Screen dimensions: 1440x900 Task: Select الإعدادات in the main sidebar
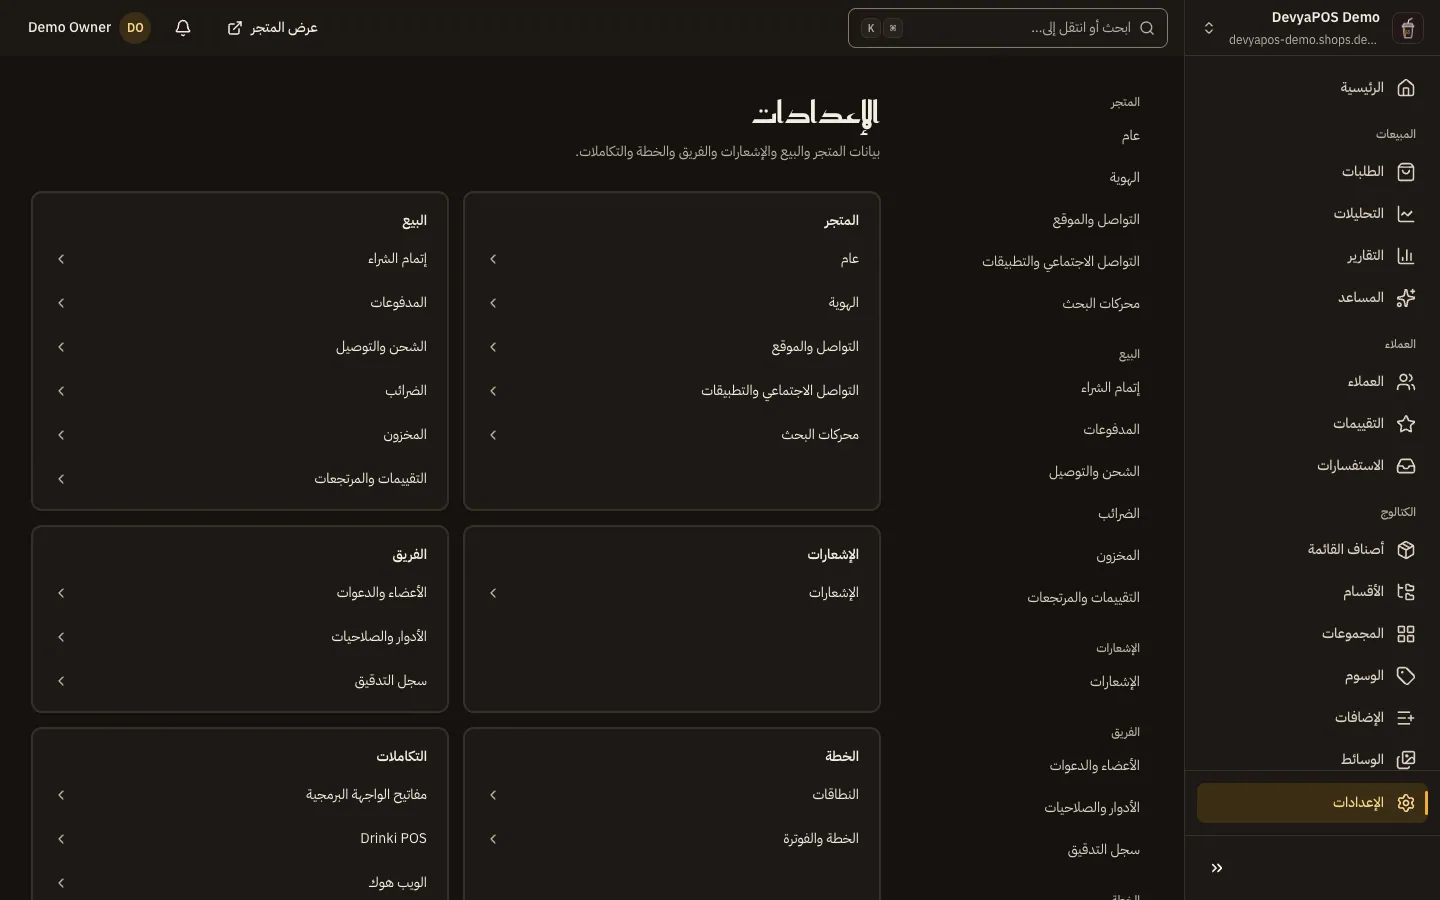click(x=1312, y=803)
